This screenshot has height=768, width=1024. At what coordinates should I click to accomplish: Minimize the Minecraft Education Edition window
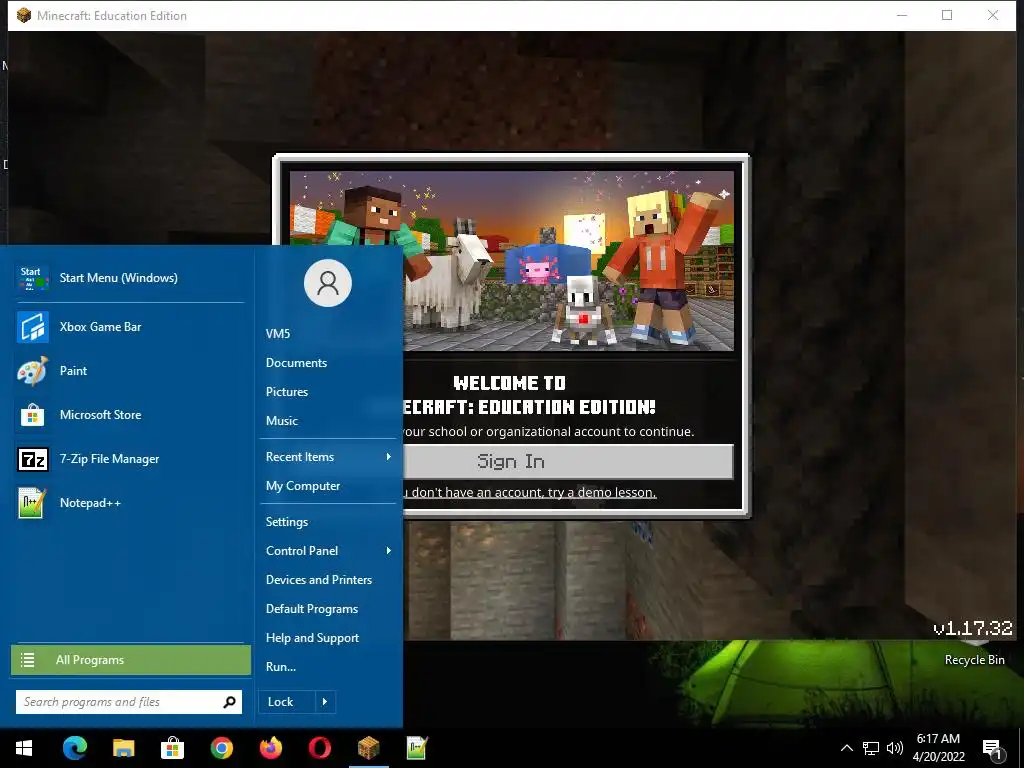point(902,15)
